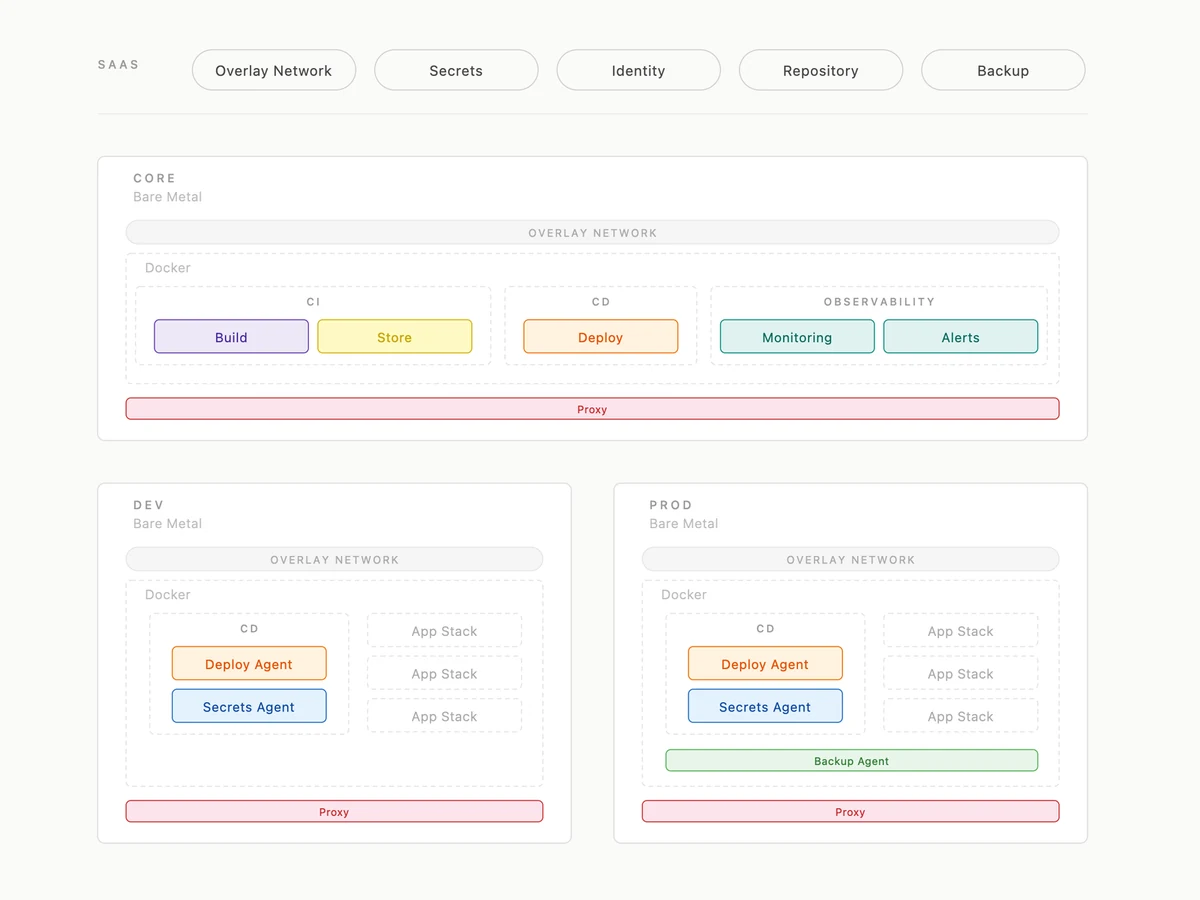Click the Overlay Network pill in SaaS row
This screenshot has width=1200, height=900.
[x=274, y=70]
